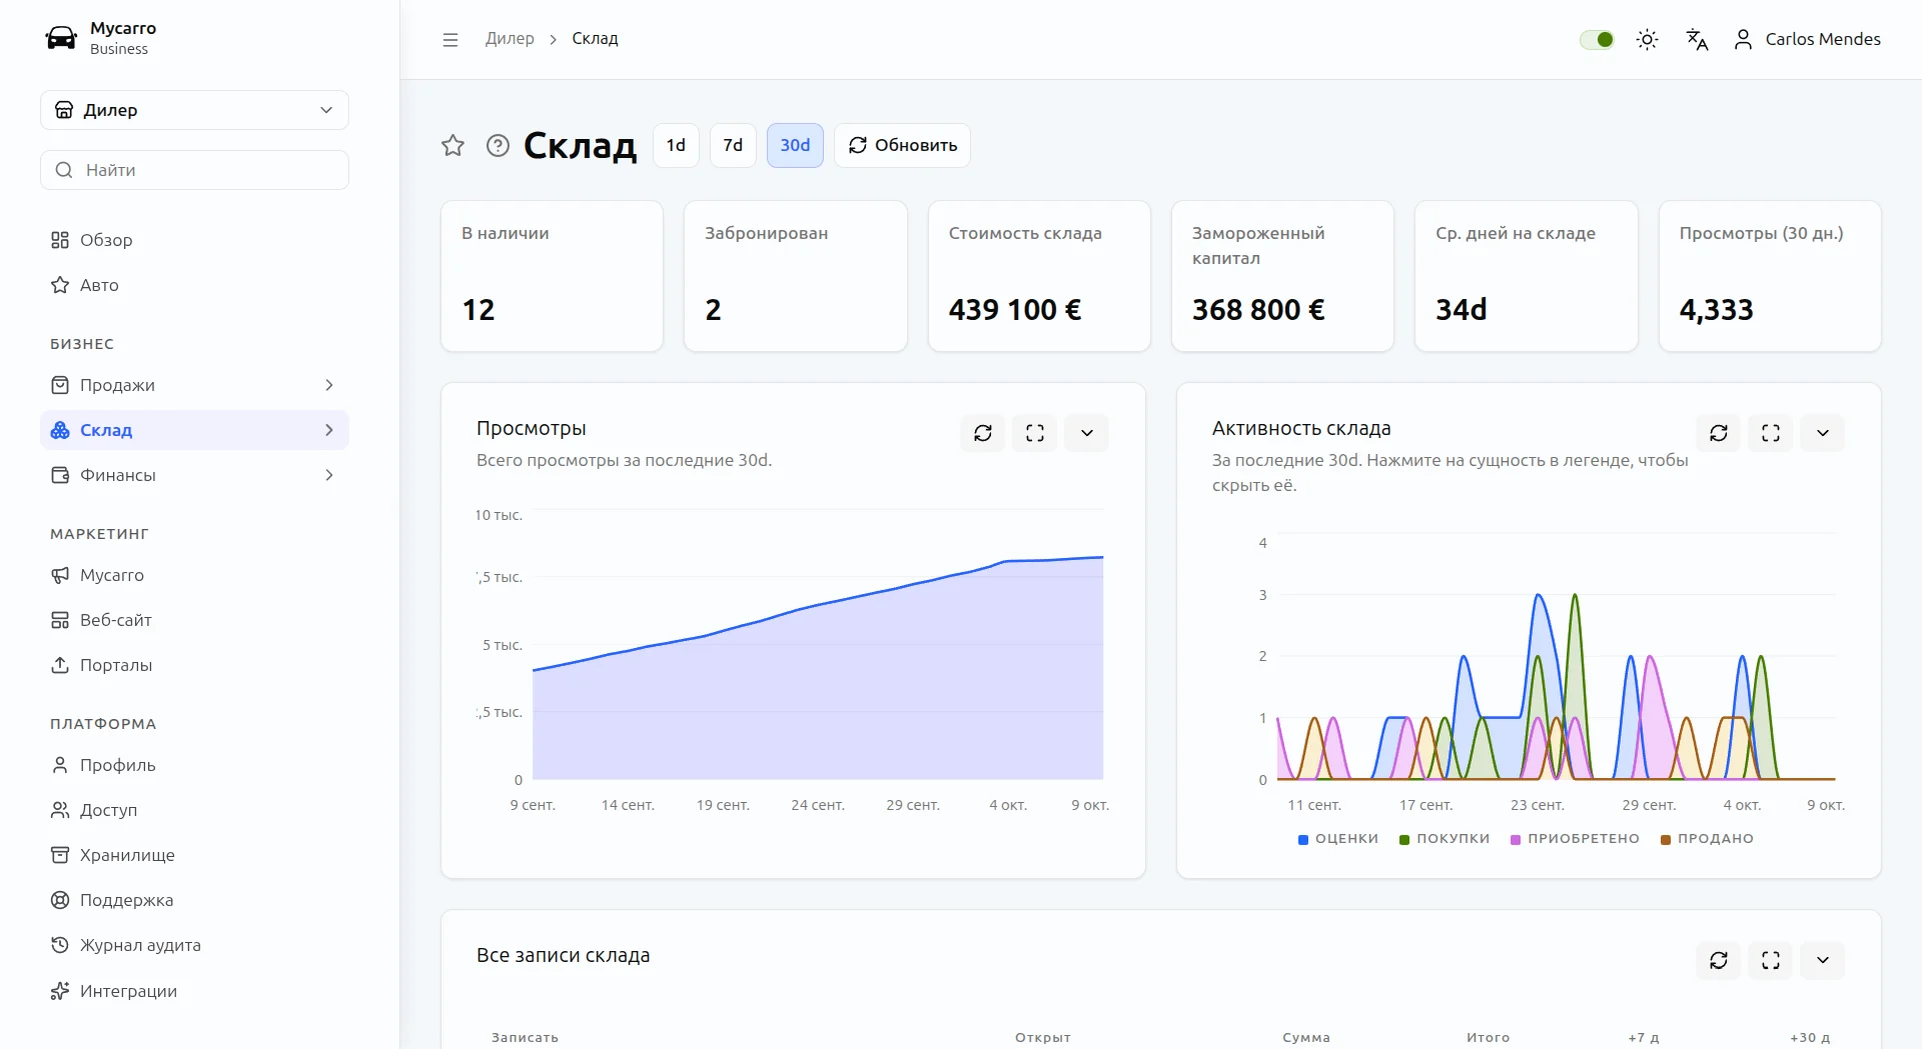The image size is (1922, 1049).
Task: Select the 1d time range
Action: (676, 146)
